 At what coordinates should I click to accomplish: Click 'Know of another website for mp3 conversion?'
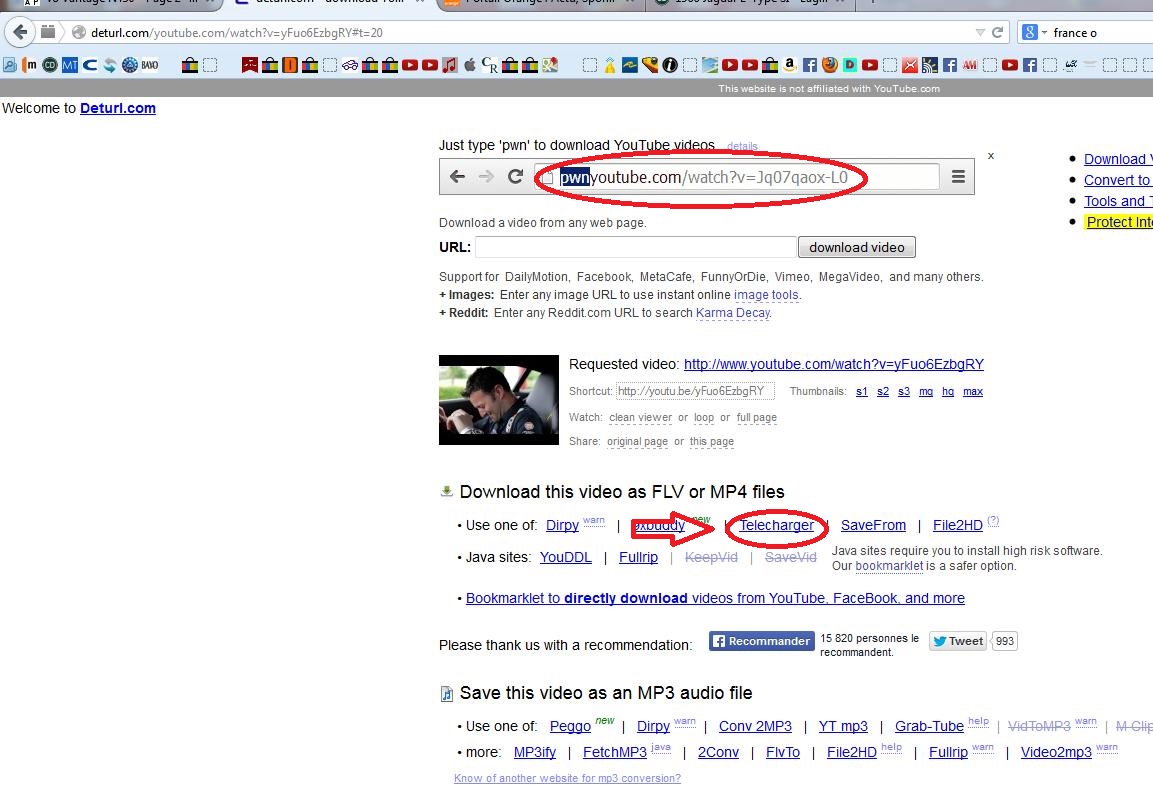(567, 778)
